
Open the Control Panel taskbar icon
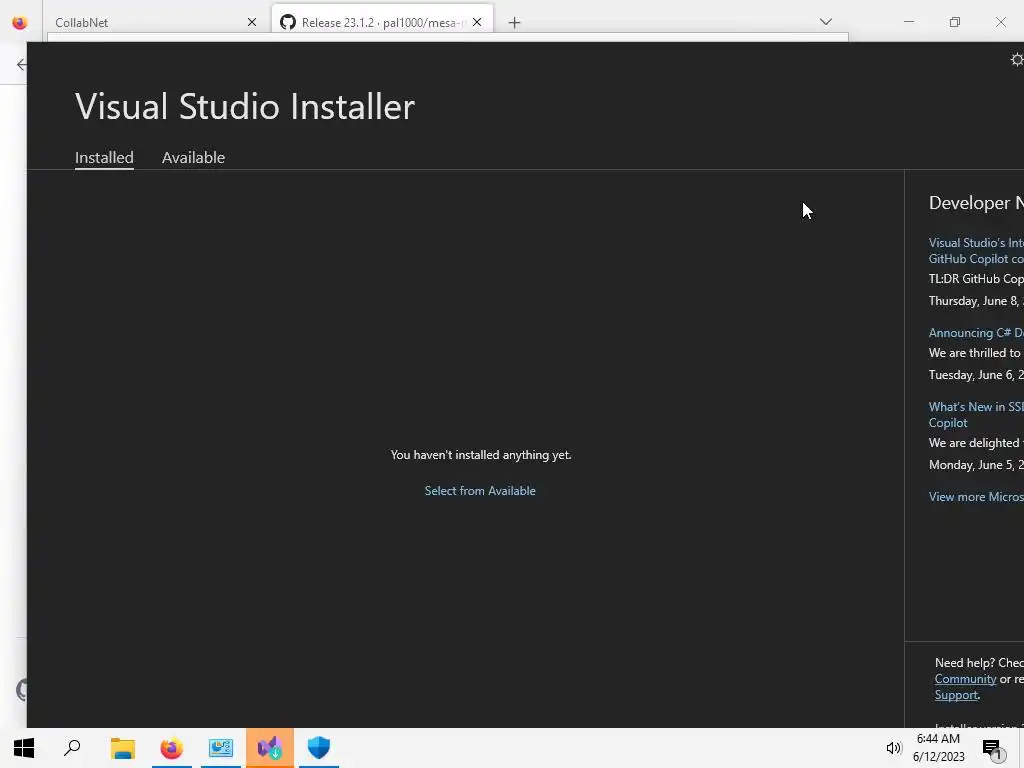click(221, 748)
